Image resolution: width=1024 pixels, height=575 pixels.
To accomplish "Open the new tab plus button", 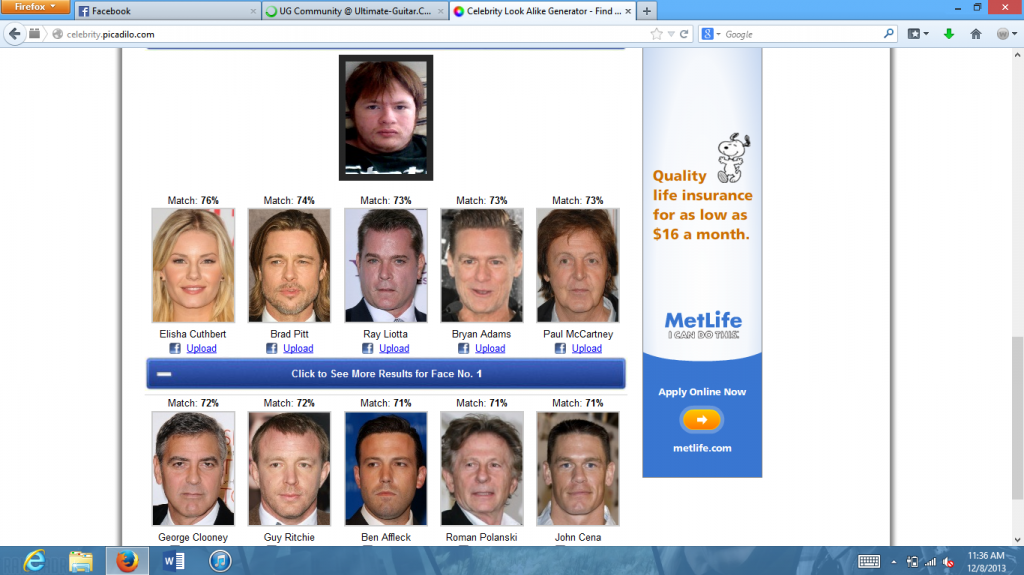I will pos(647,10).
